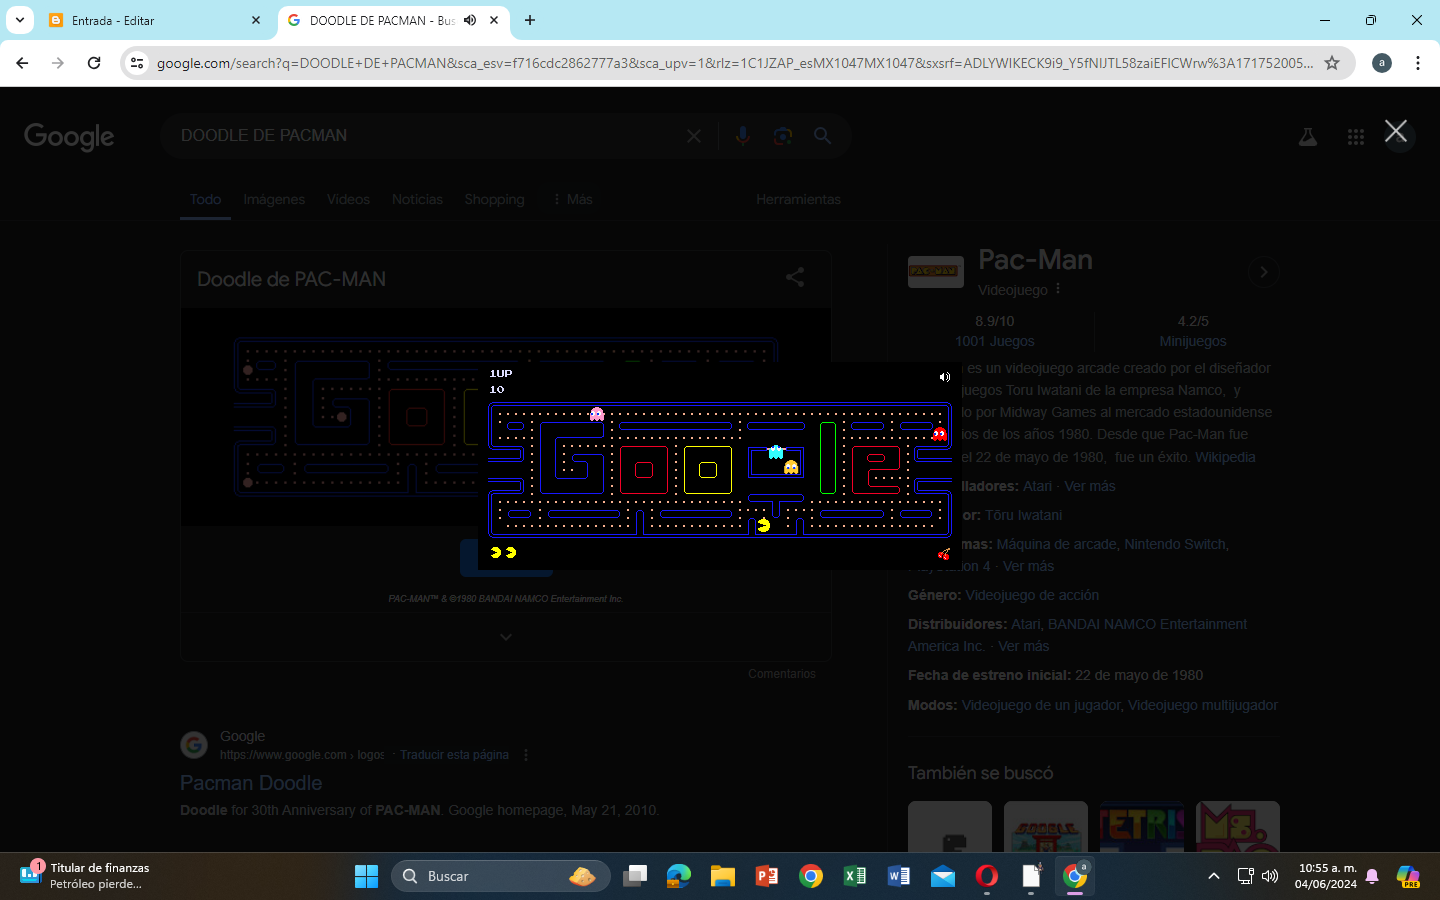This screenshot has height=900, width=1440.
Task: Open the Windows Start menu
Action: pyautogui.click(x=366, y=876)
